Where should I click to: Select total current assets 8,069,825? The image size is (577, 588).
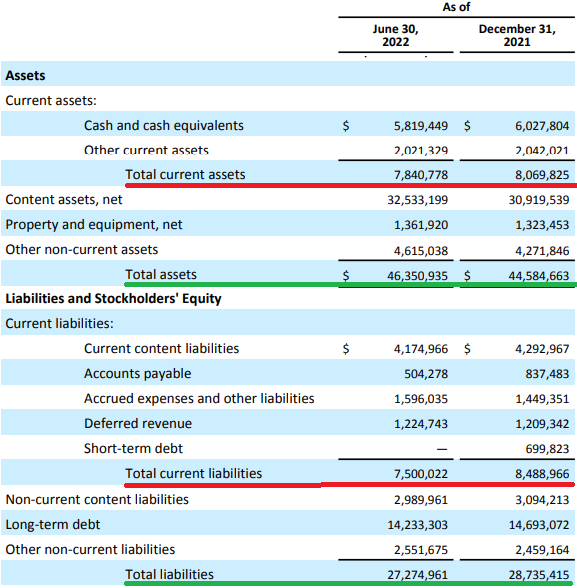point(542,175)
